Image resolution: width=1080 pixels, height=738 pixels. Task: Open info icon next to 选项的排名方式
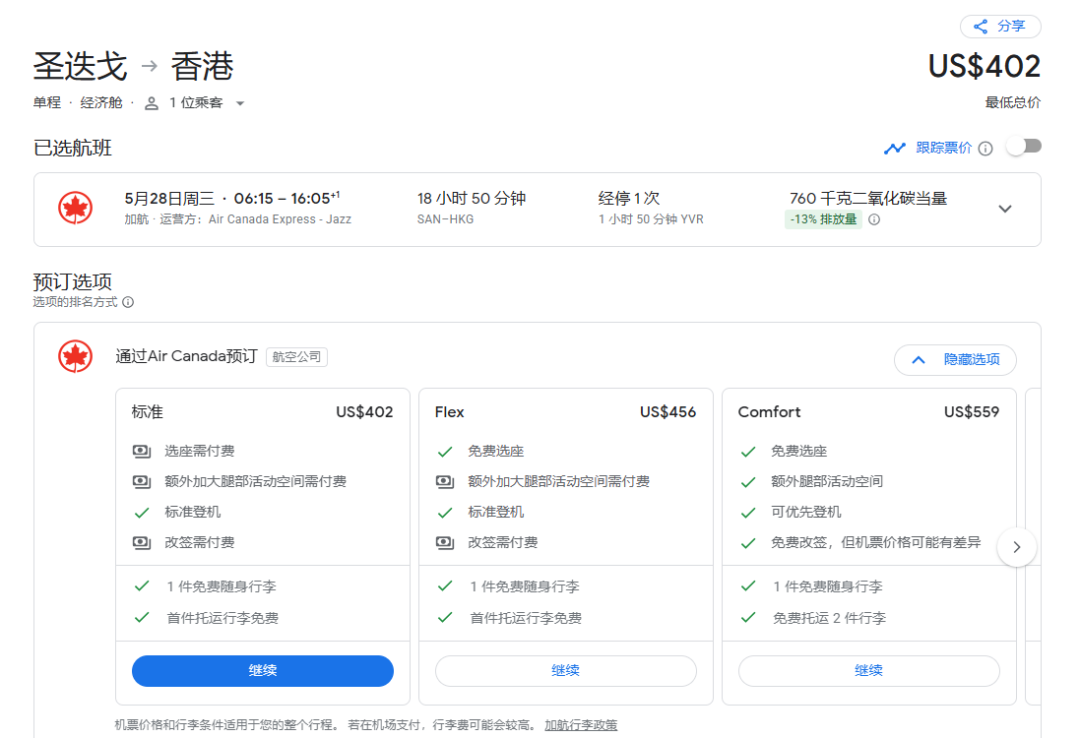pyautogui.click(x=128, y=302)
